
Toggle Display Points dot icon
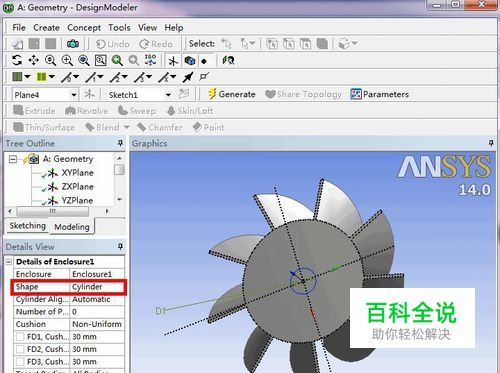pos(204,61)
